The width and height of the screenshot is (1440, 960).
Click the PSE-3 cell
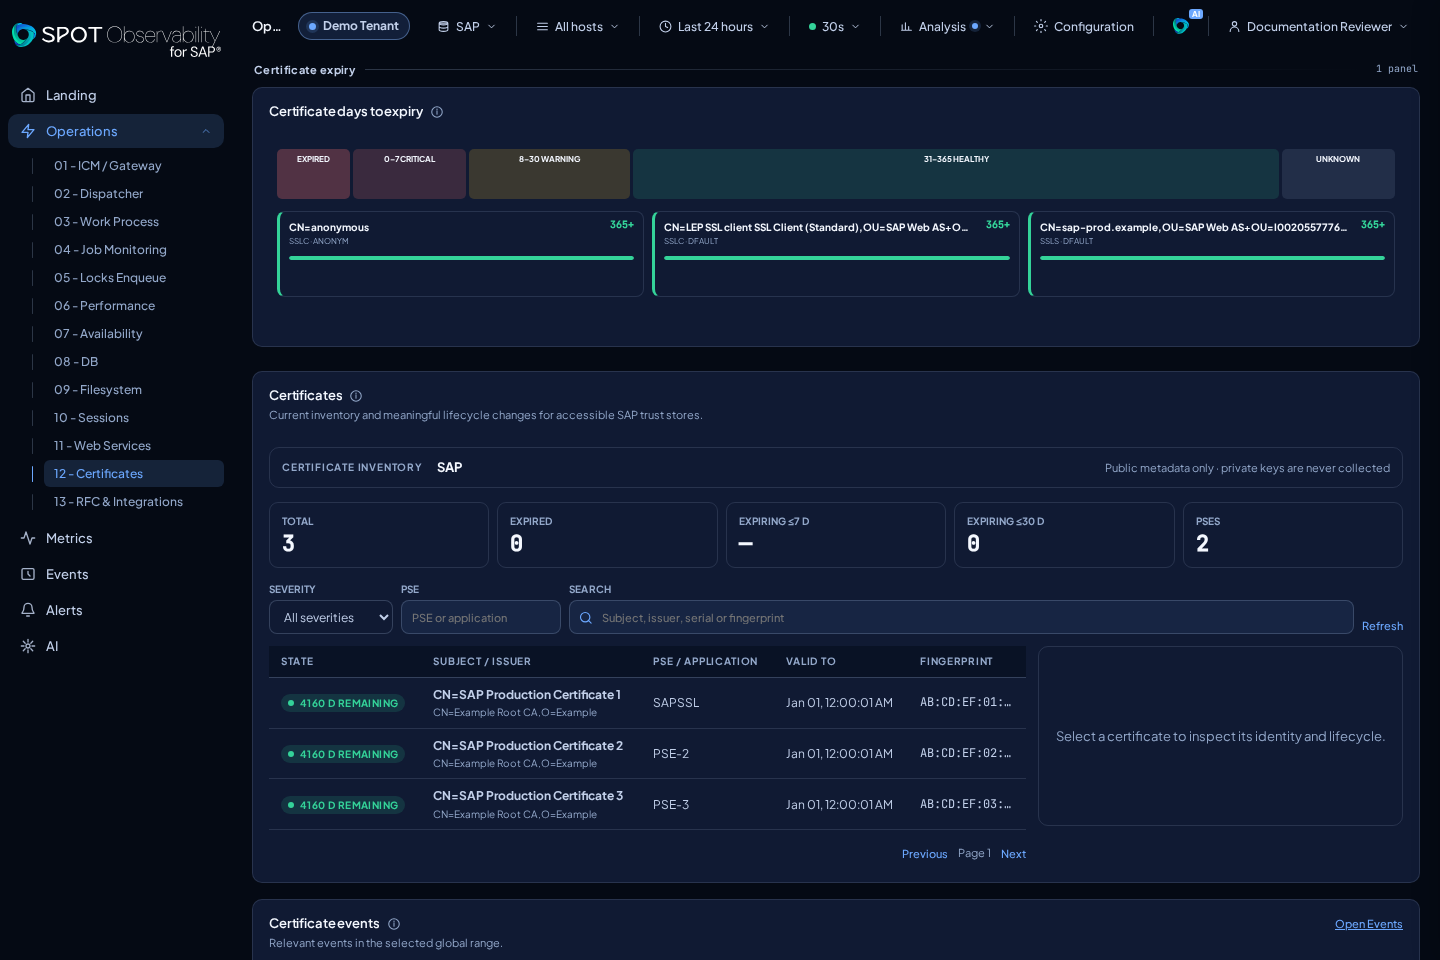[671, 805]
